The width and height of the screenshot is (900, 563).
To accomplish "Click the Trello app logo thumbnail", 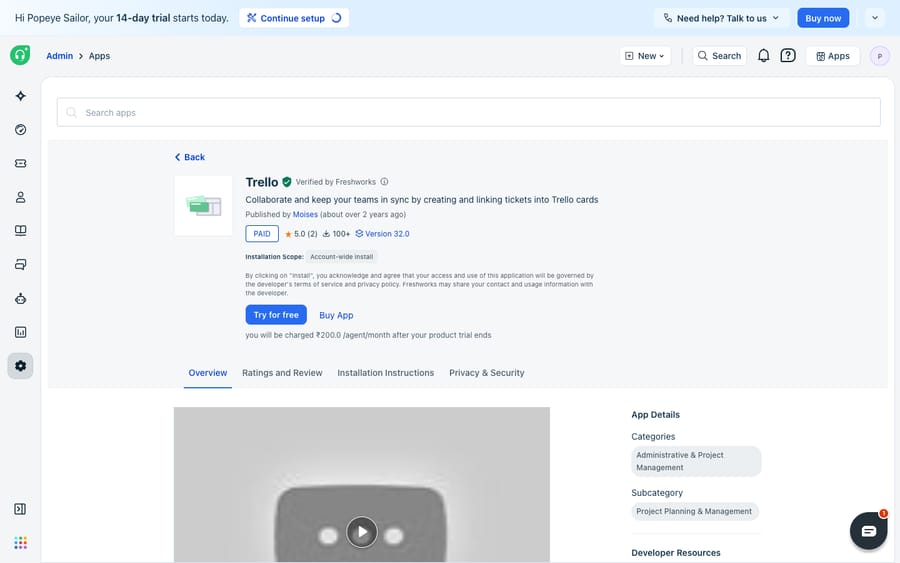I will click(203, 205).
